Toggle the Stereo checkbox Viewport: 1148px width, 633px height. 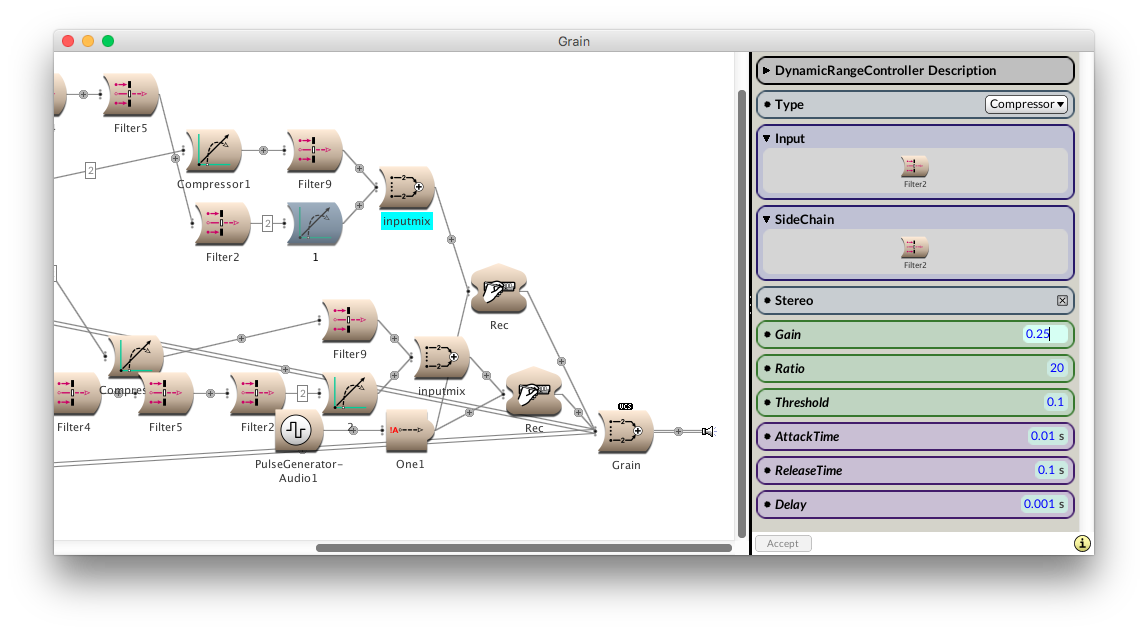point(1062,300)
